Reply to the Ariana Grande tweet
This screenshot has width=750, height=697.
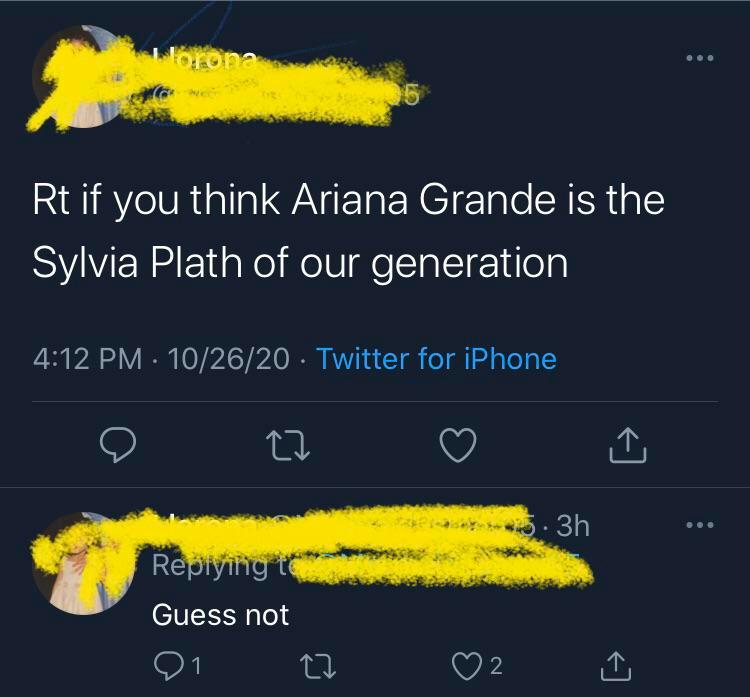pos(118,445)
